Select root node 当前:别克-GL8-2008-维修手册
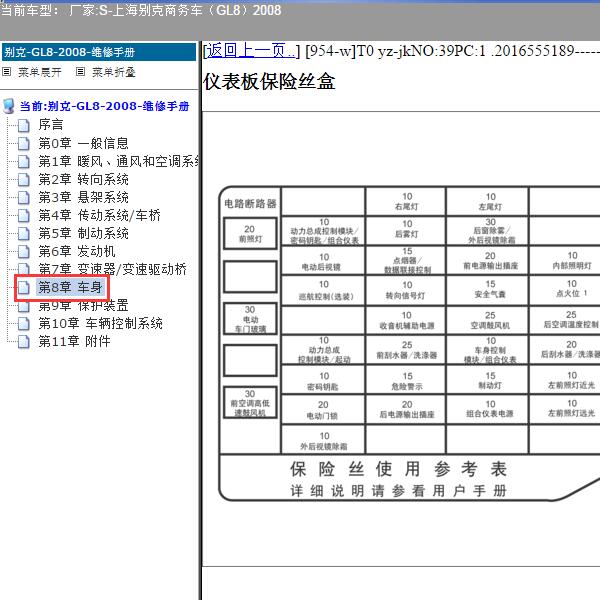Screen dimensions: 600x600 coord(104,106)
